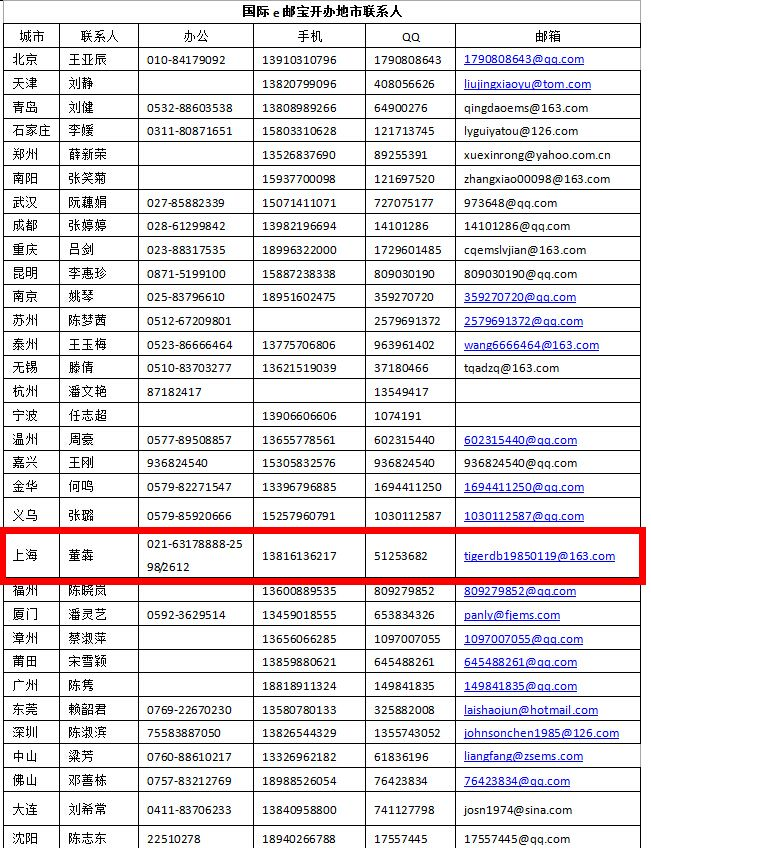Open wang6666464@163.com email link

coord(531,344)
